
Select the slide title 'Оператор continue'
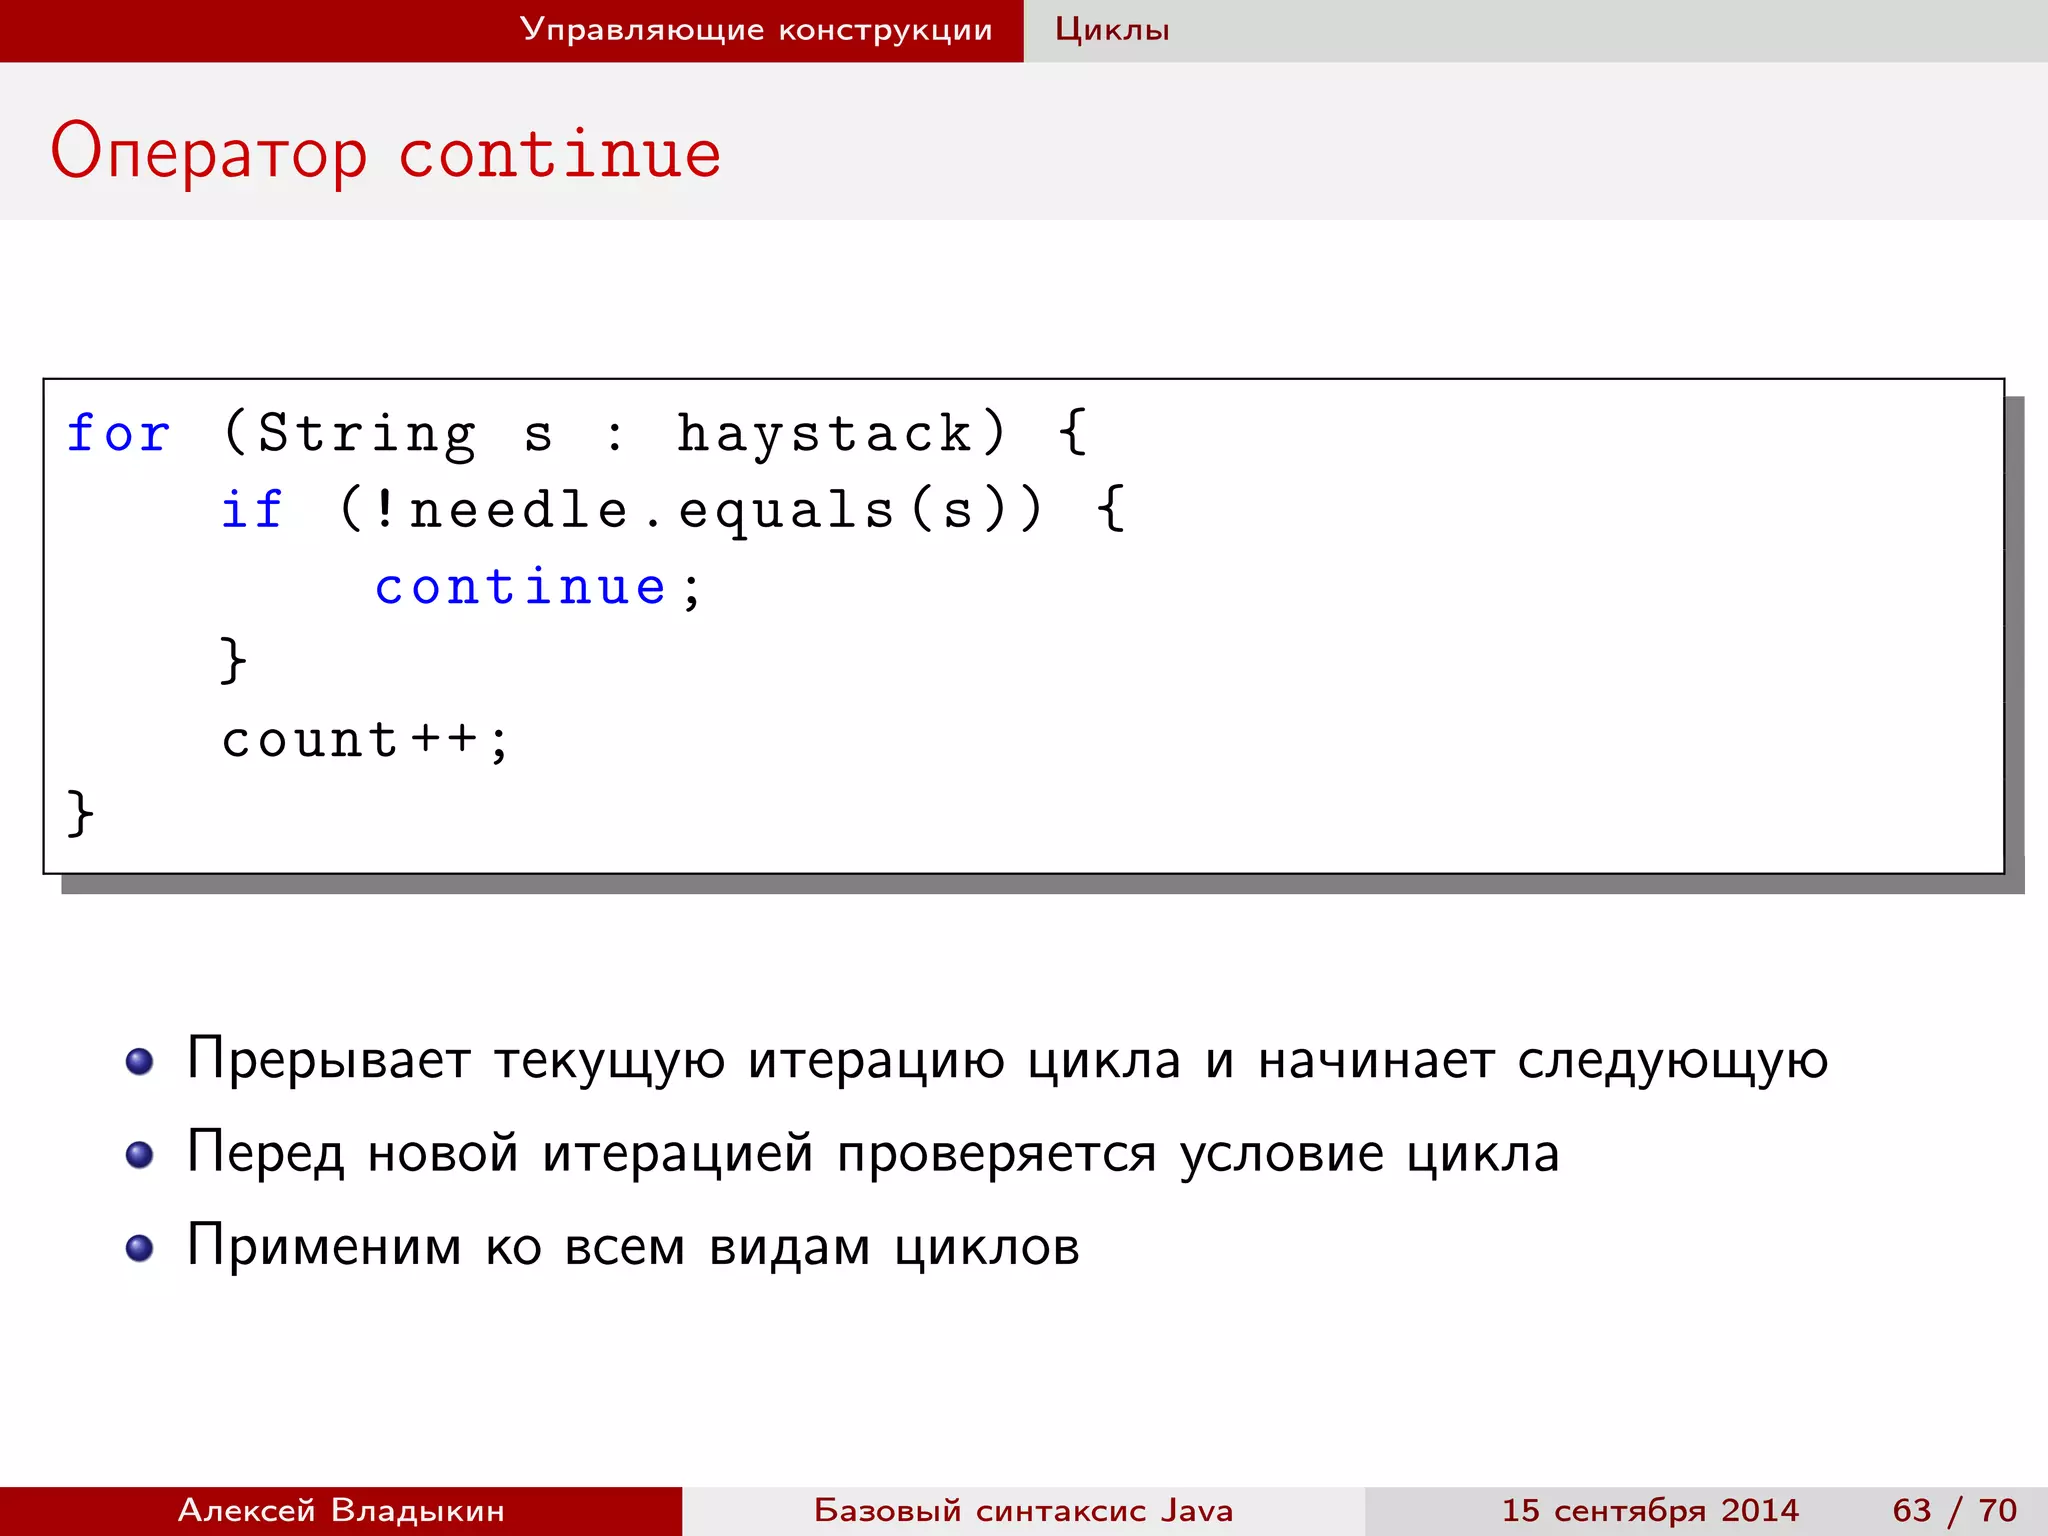pyautogui.click(x=386, y=153)
